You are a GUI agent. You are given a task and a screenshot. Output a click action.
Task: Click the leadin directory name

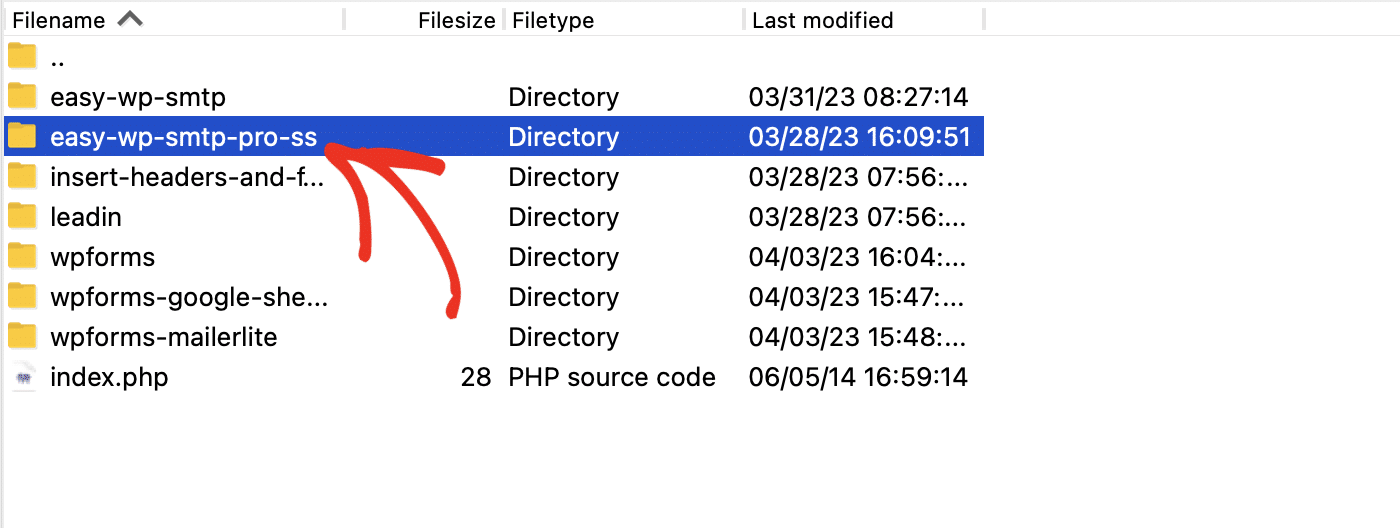pyautogui.click(x=86, y=217)
